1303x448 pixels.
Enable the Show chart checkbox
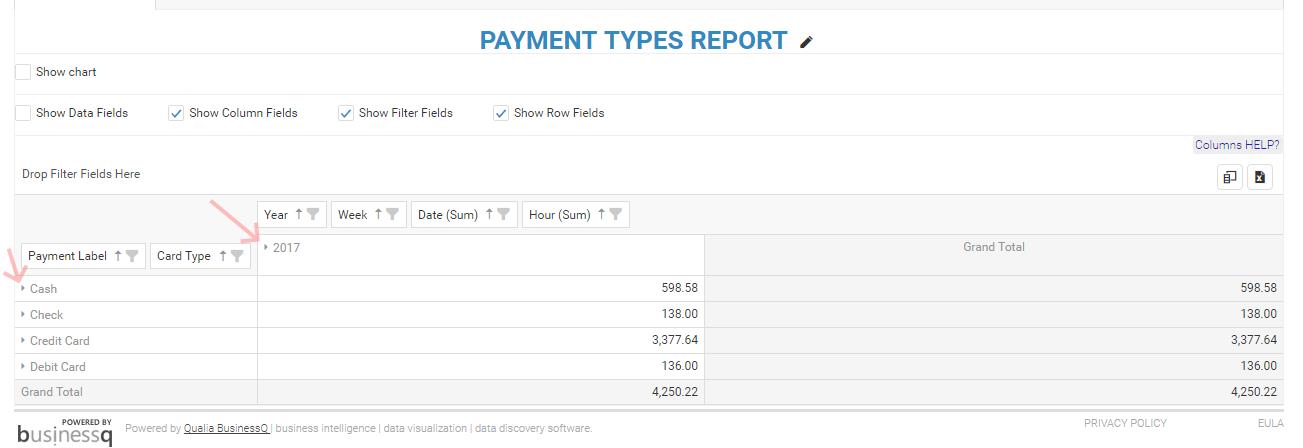click(23, 72)
